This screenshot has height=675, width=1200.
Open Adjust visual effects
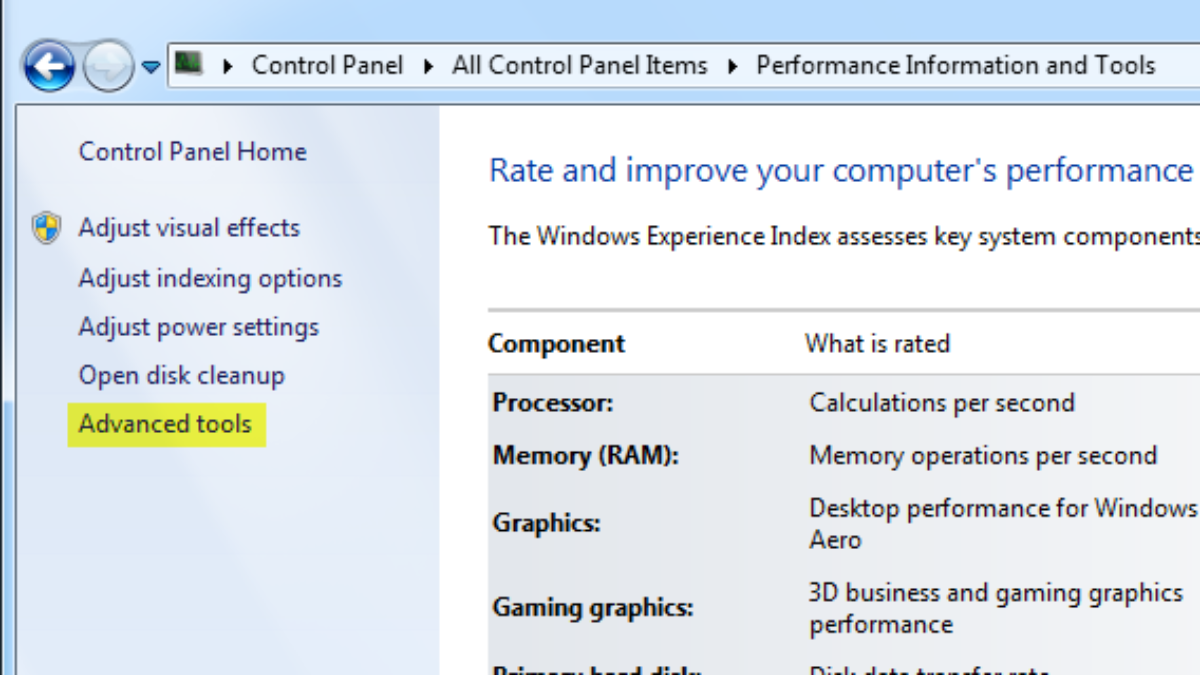(189, 228)
